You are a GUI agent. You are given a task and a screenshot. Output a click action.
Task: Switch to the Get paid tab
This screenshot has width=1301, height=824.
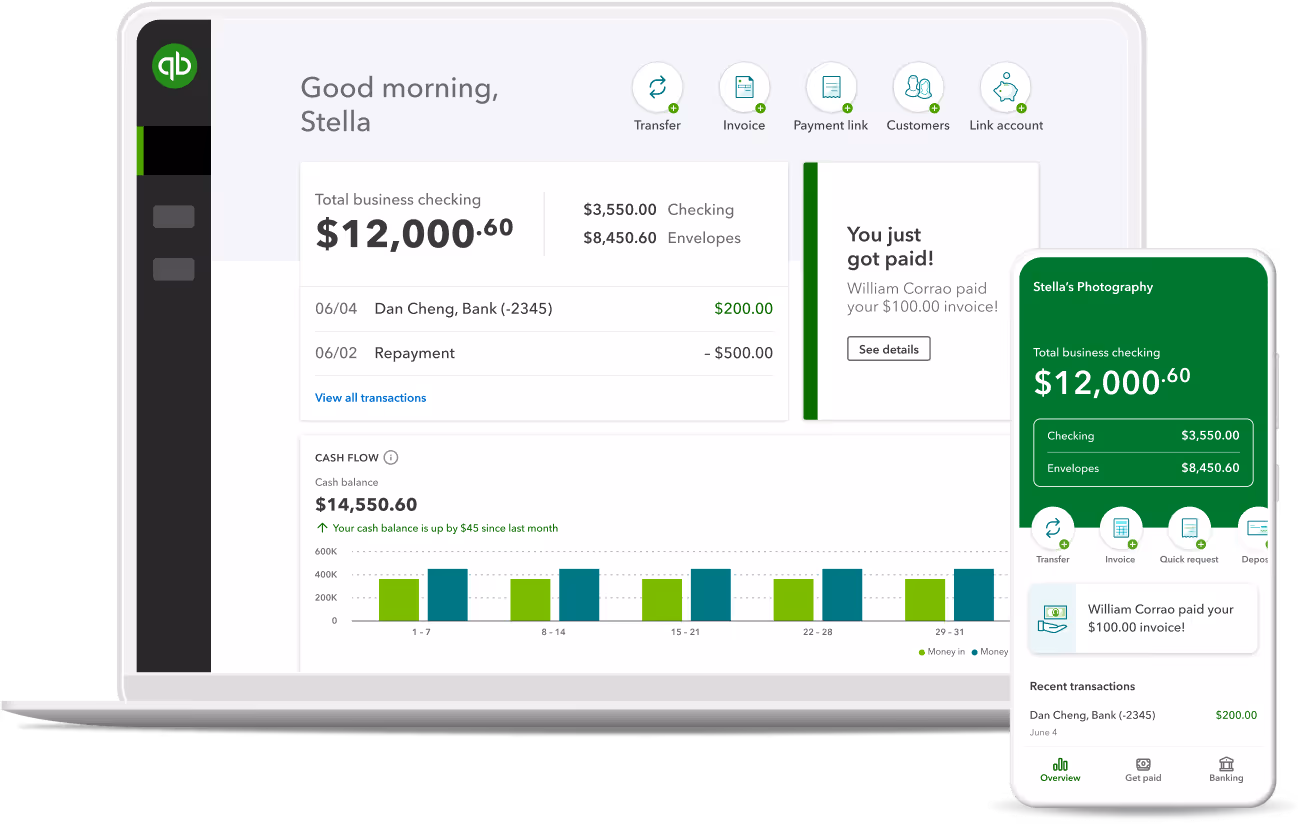click(1142, 770)
